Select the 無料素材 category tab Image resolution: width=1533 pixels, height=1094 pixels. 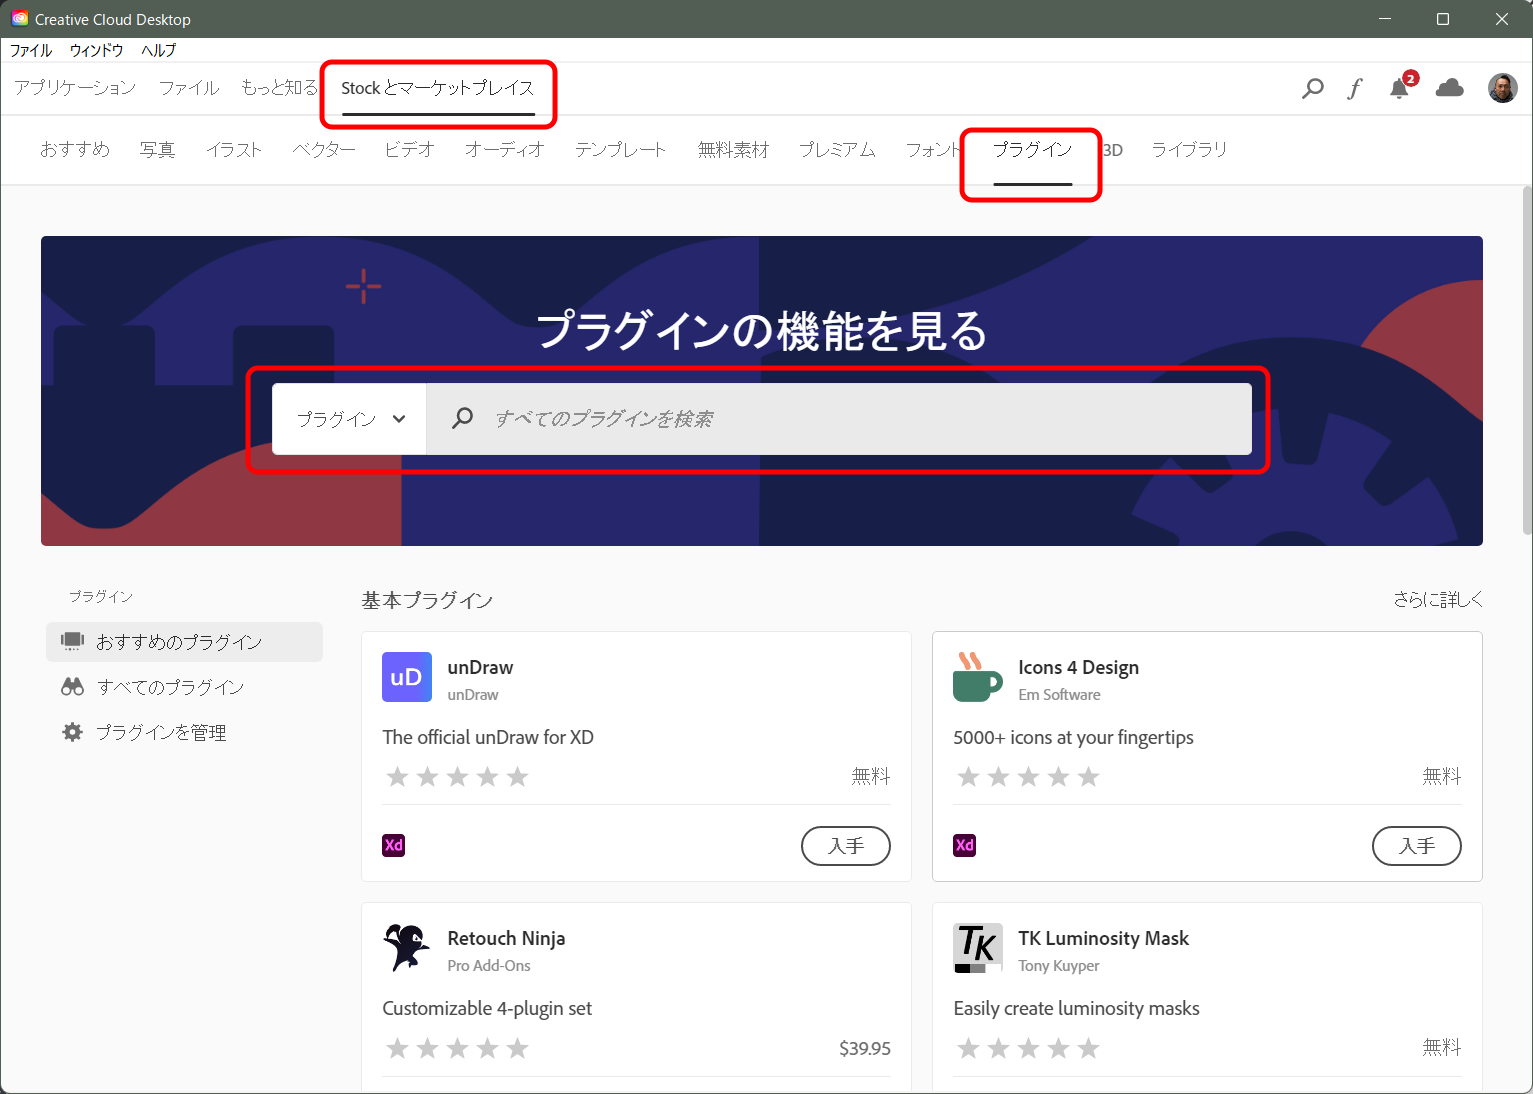(733, 150)
